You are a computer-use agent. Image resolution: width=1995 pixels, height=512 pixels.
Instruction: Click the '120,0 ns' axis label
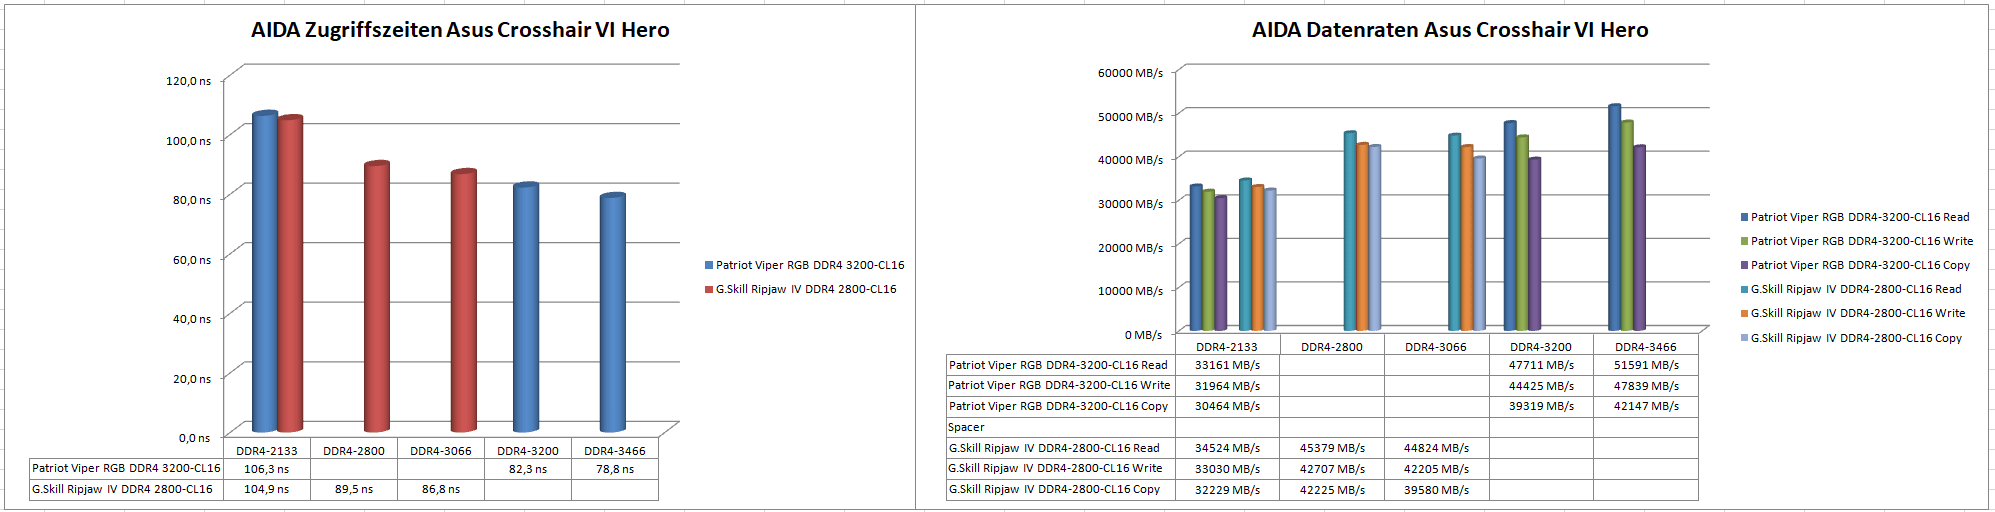(188, 81)
